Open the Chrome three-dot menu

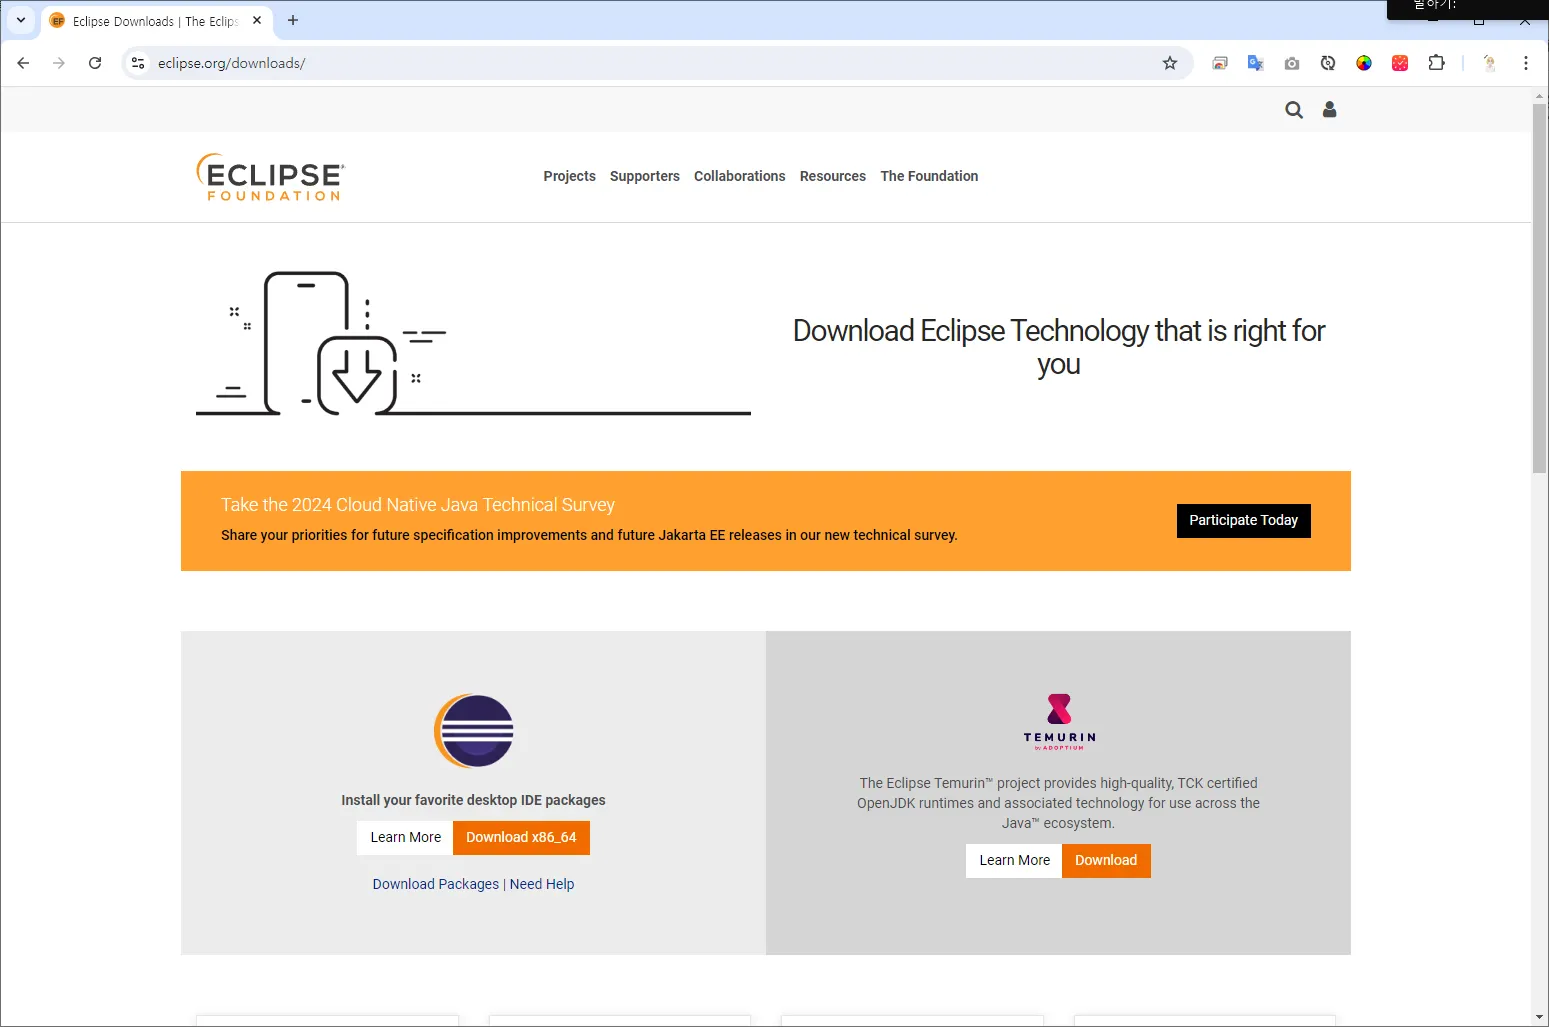pos(1526,63)
